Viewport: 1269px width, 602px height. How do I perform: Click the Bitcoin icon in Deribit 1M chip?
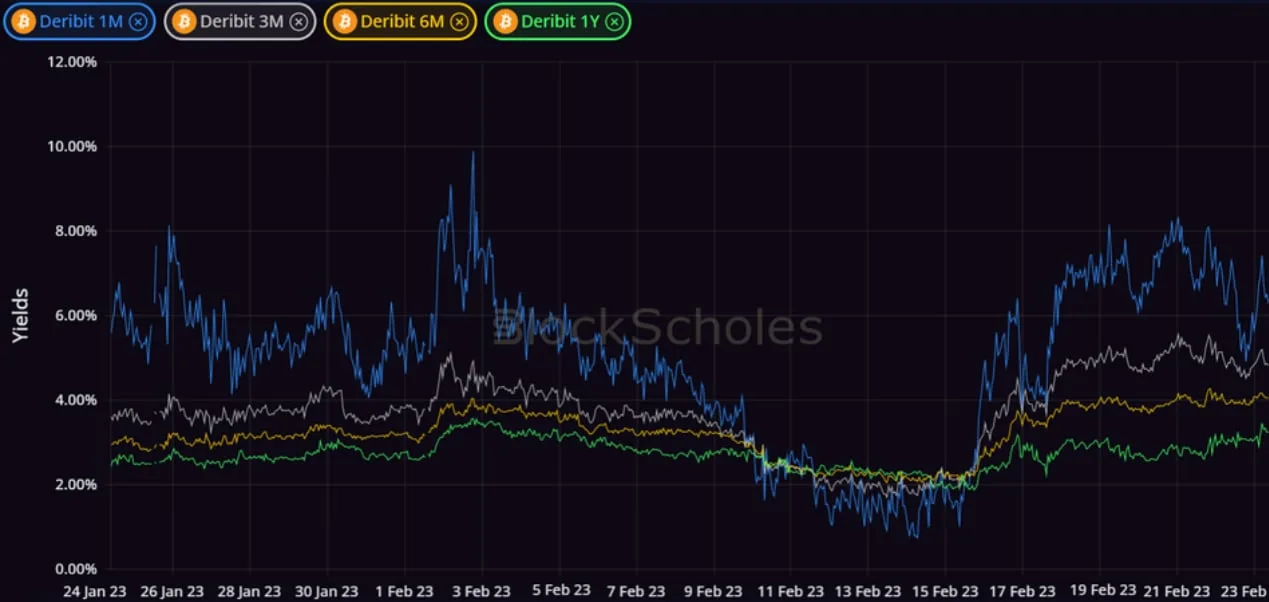(24, 21)
